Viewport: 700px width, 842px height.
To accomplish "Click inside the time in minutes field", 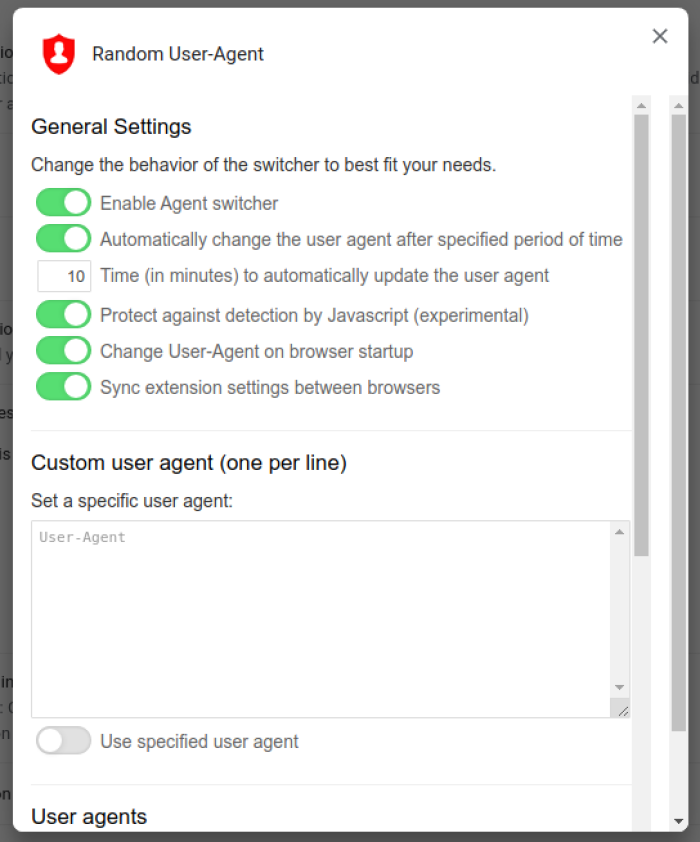I will point(64,276).
